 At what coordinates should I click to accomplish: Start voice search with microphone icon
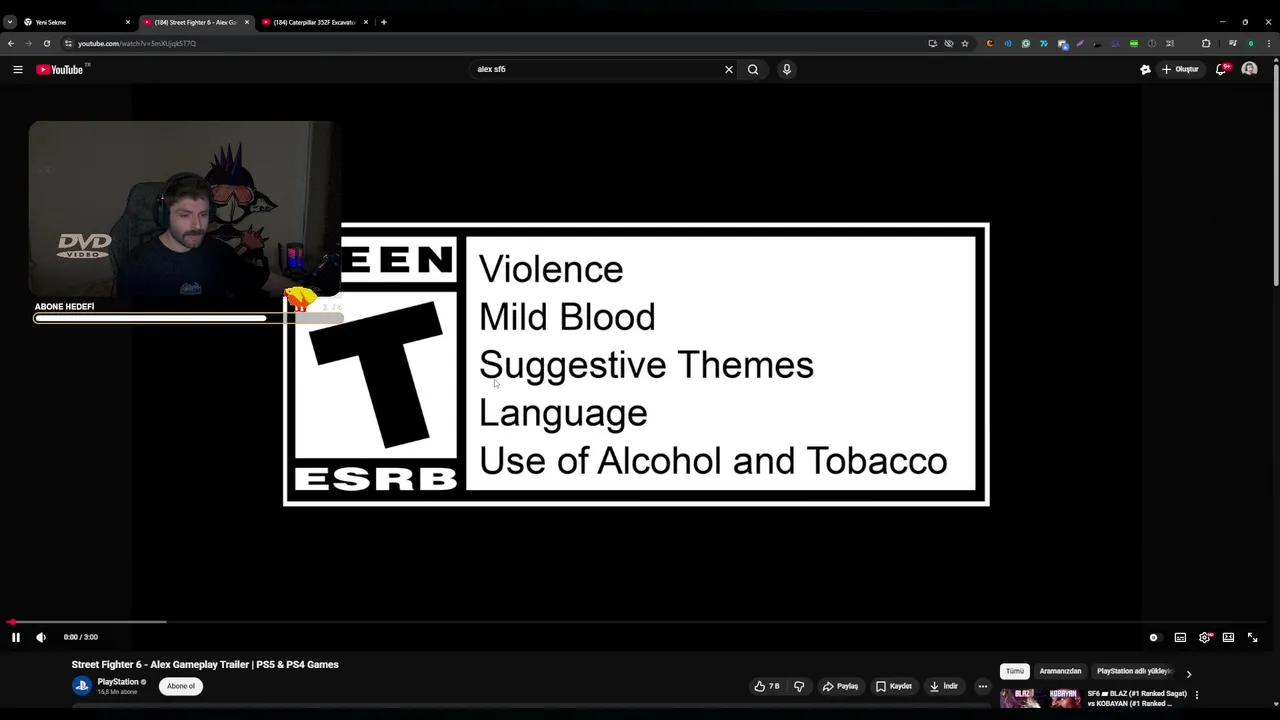tap(787, 69)
